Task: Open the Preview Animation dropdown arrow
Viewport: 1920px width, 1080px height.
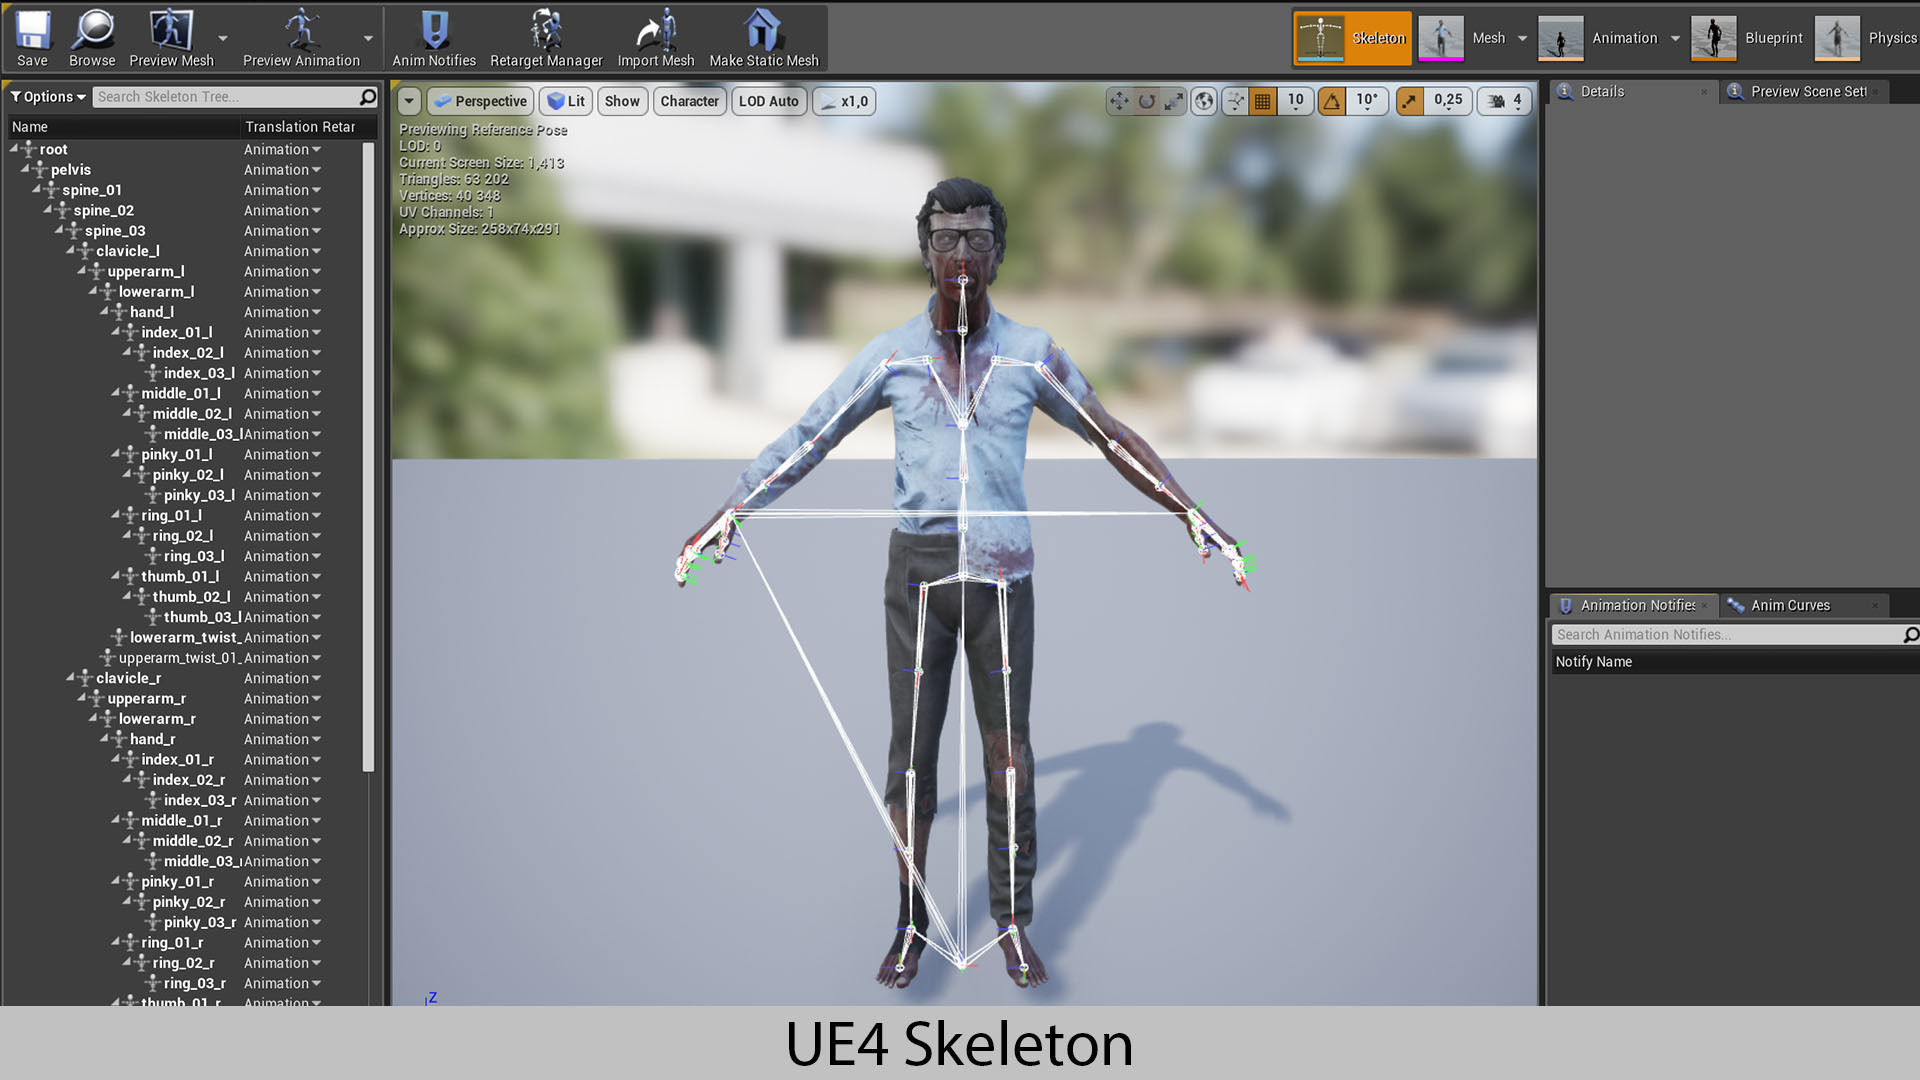Action: [368, 38]
